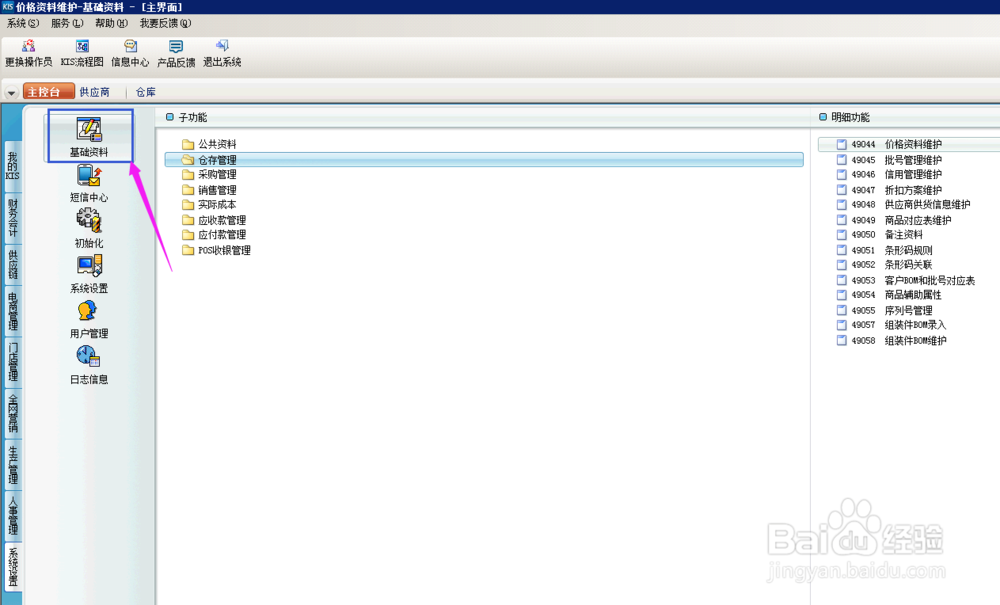Switch to the 供应商 tab
Viewport: 1000px width, 605px height.
click(x=94, y=92)
